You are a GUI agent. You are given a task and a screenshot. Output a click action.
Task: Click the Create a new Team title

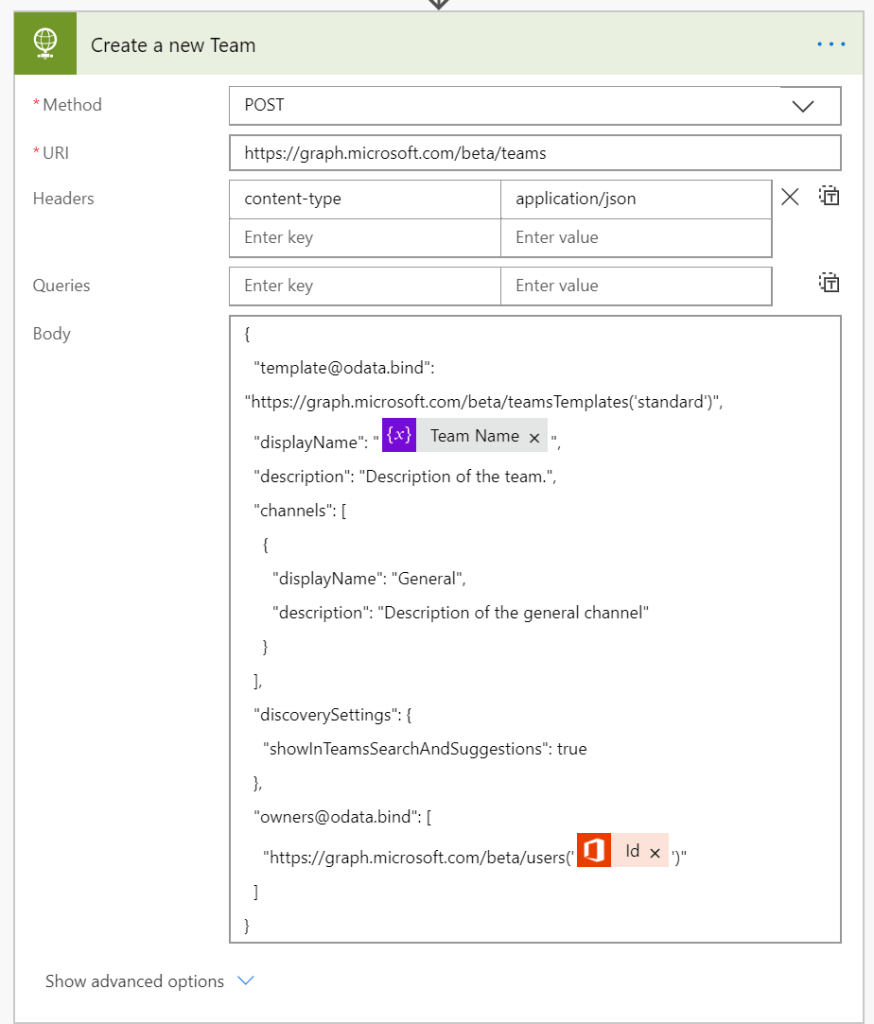[x=173, y=45]
